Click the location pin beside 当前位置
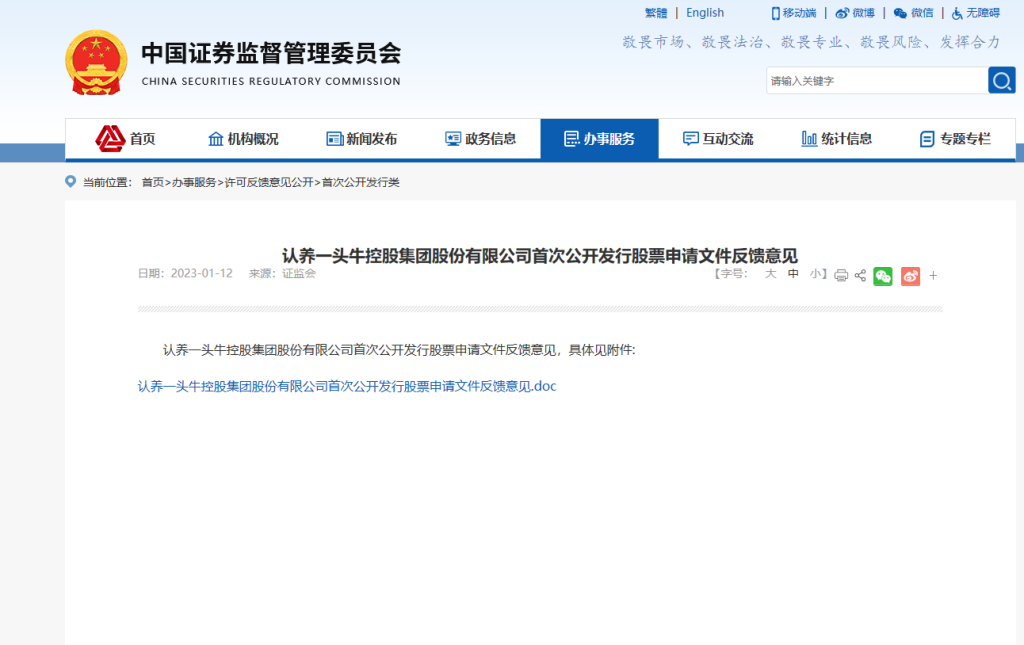This screenshot has width=1024, height=645. 68,182
